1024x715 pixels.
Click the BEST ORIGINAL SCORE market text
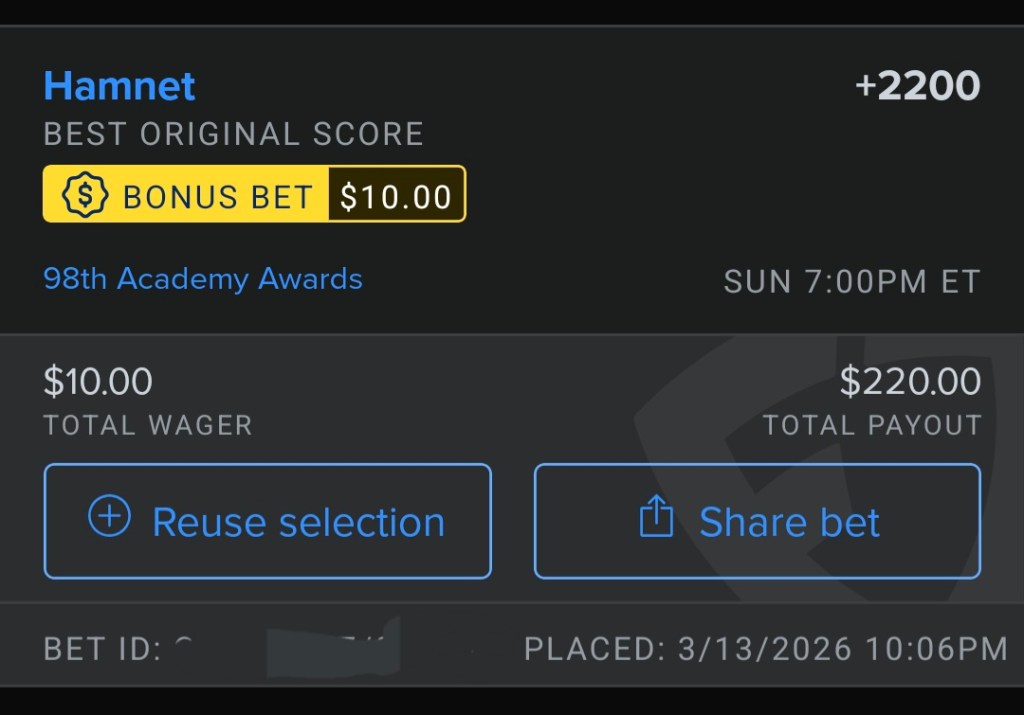(233, 134)
